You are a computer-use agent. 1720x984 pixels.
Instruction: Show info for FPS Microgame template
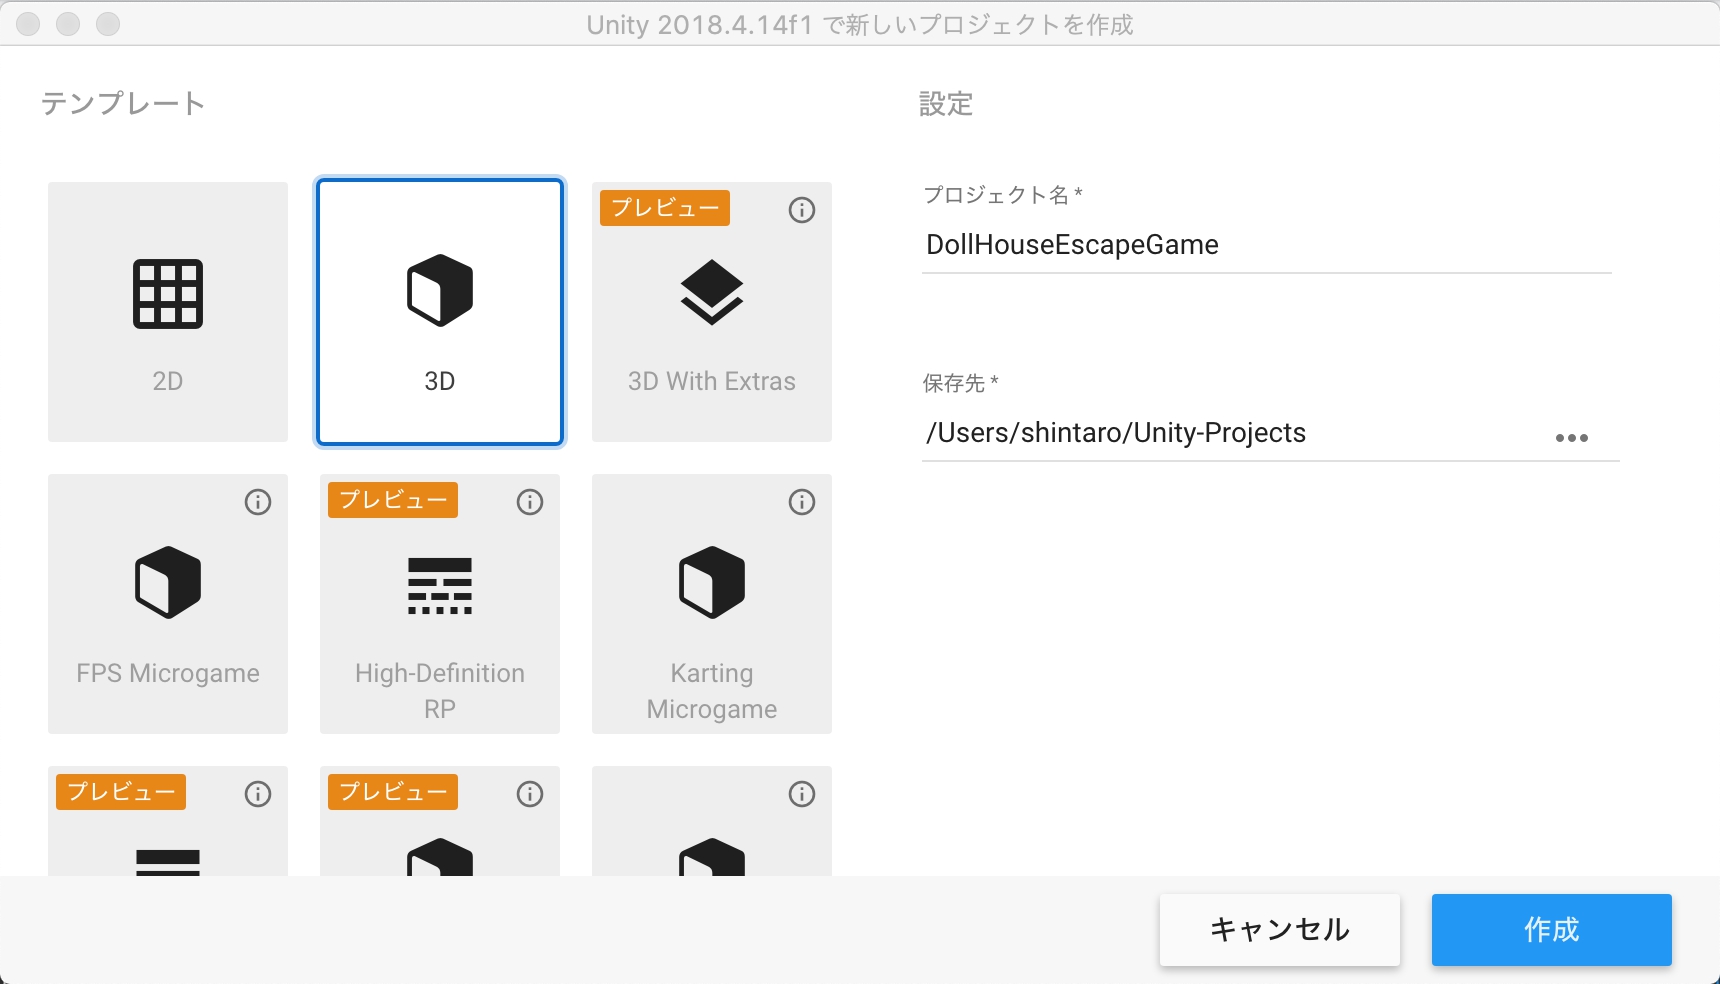(x=258, y=502)
